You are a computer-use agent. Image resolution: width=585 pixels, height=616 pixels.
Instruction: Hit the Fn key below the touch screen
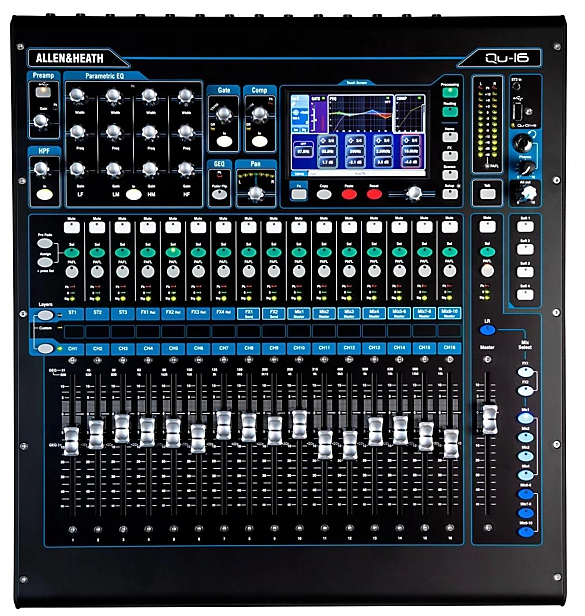299,194
